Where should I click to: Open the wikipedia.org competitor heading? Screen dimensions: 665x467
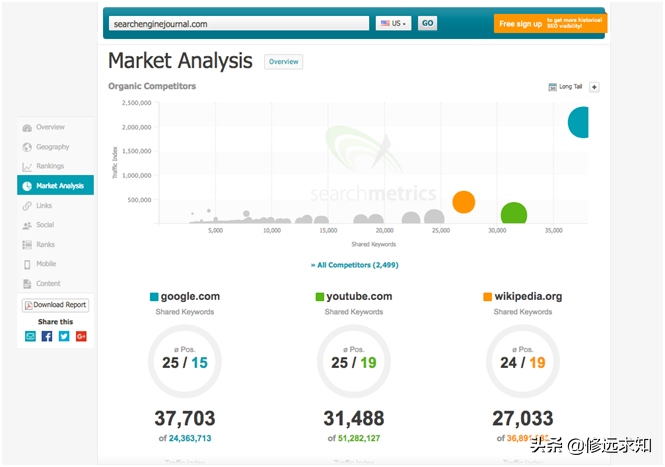point(528,296)
